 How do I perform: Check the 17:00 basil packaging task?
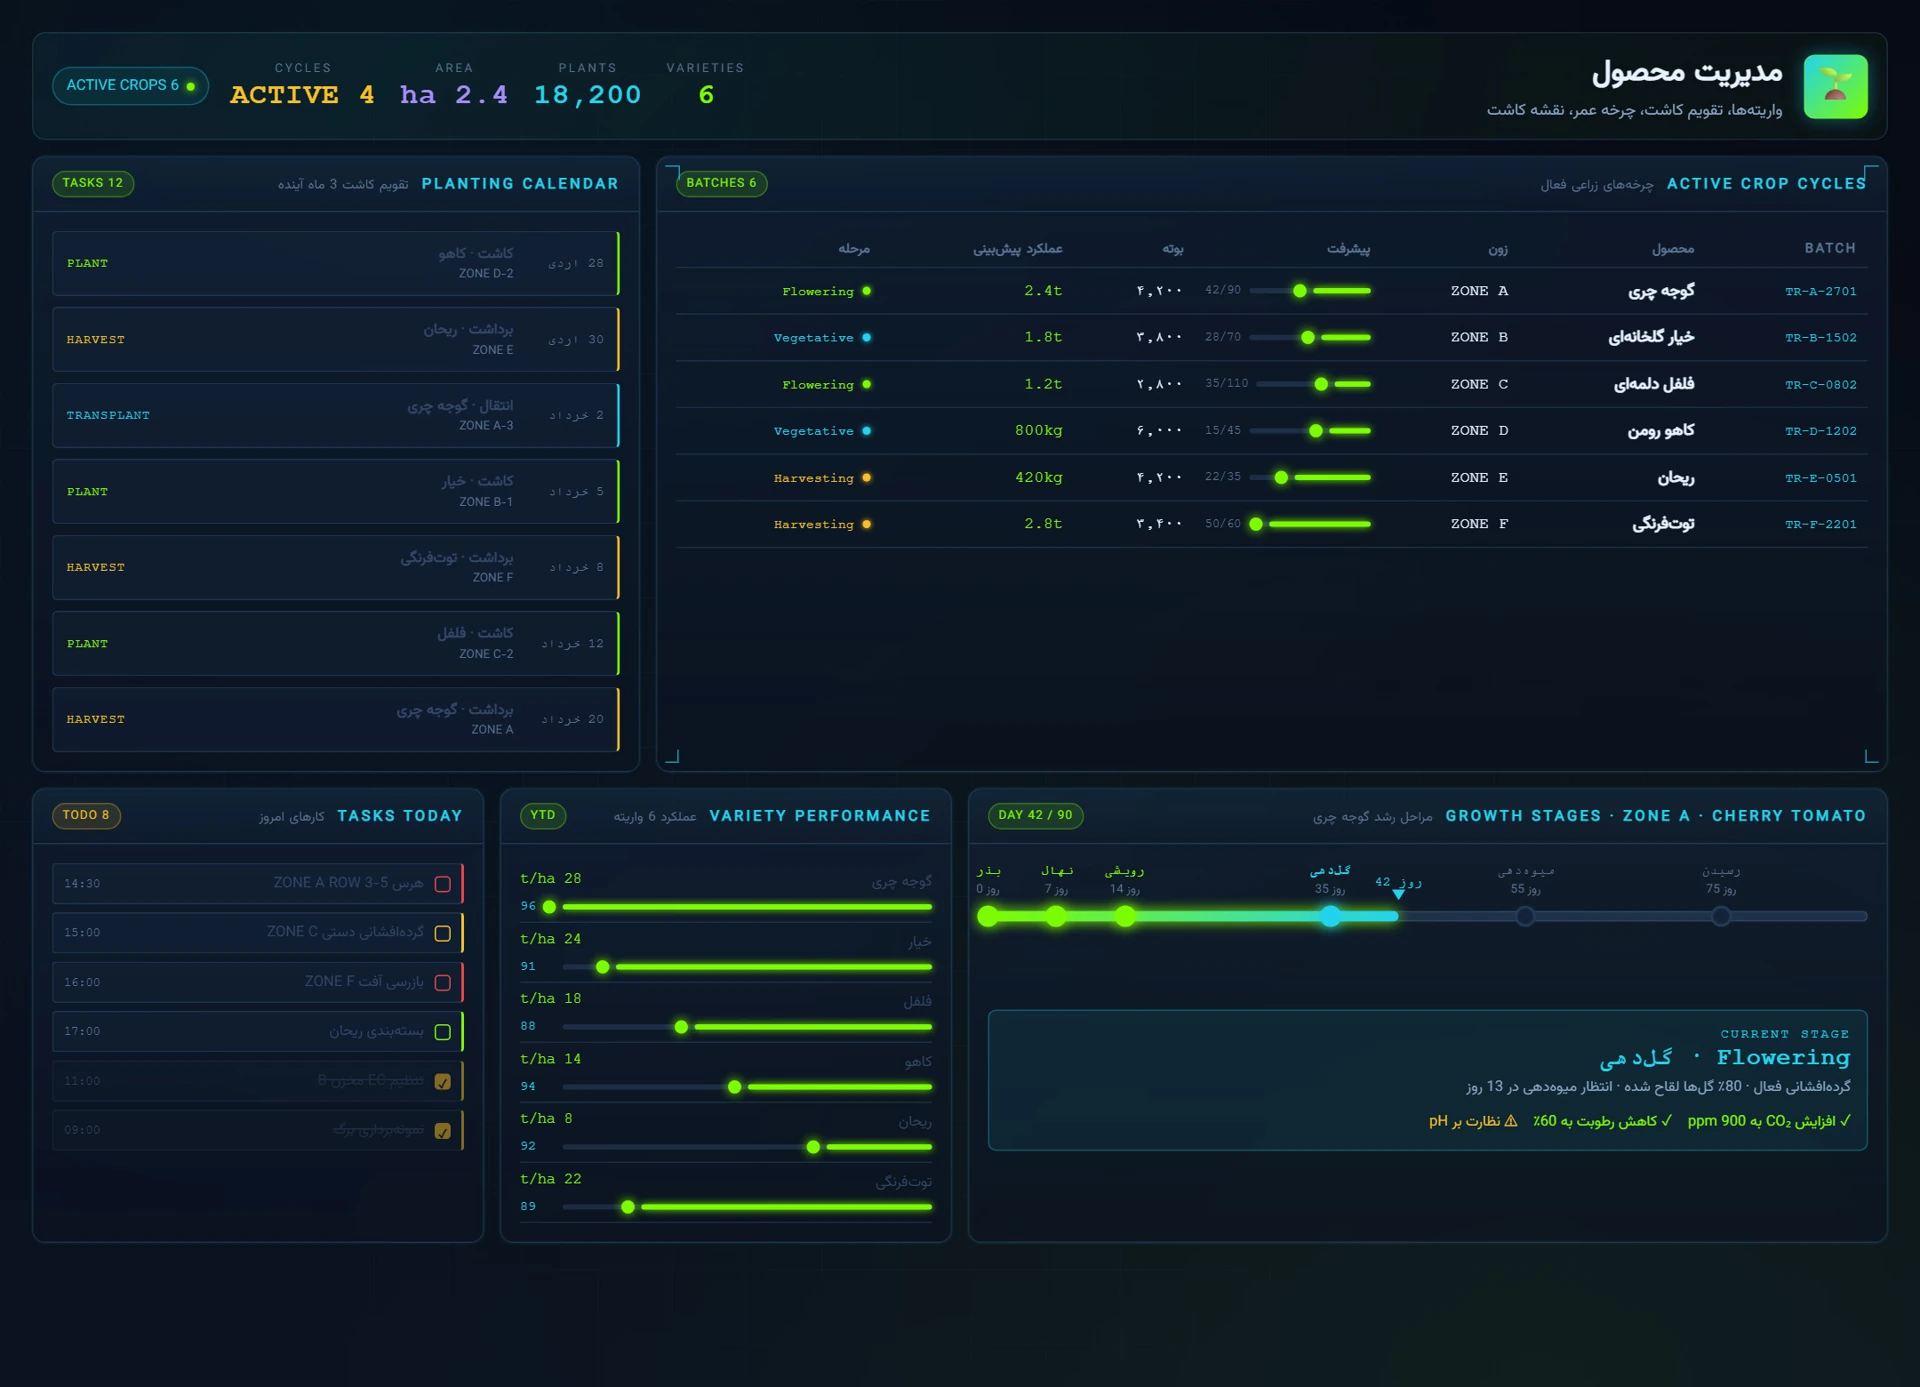pyautogui.click(x=443, y=1032)
